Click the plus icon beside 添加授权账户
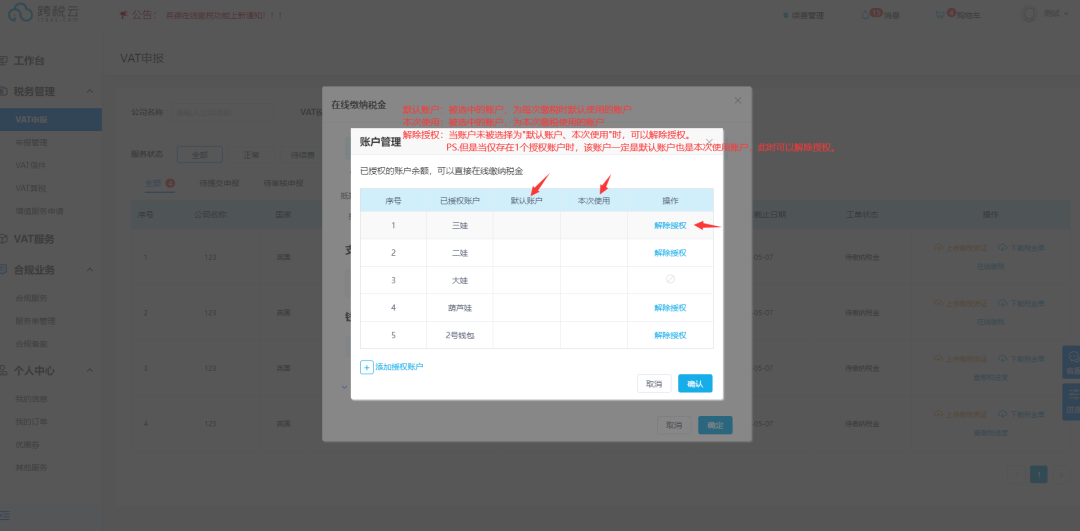The image size is (1080, 531). click(366, 367)
